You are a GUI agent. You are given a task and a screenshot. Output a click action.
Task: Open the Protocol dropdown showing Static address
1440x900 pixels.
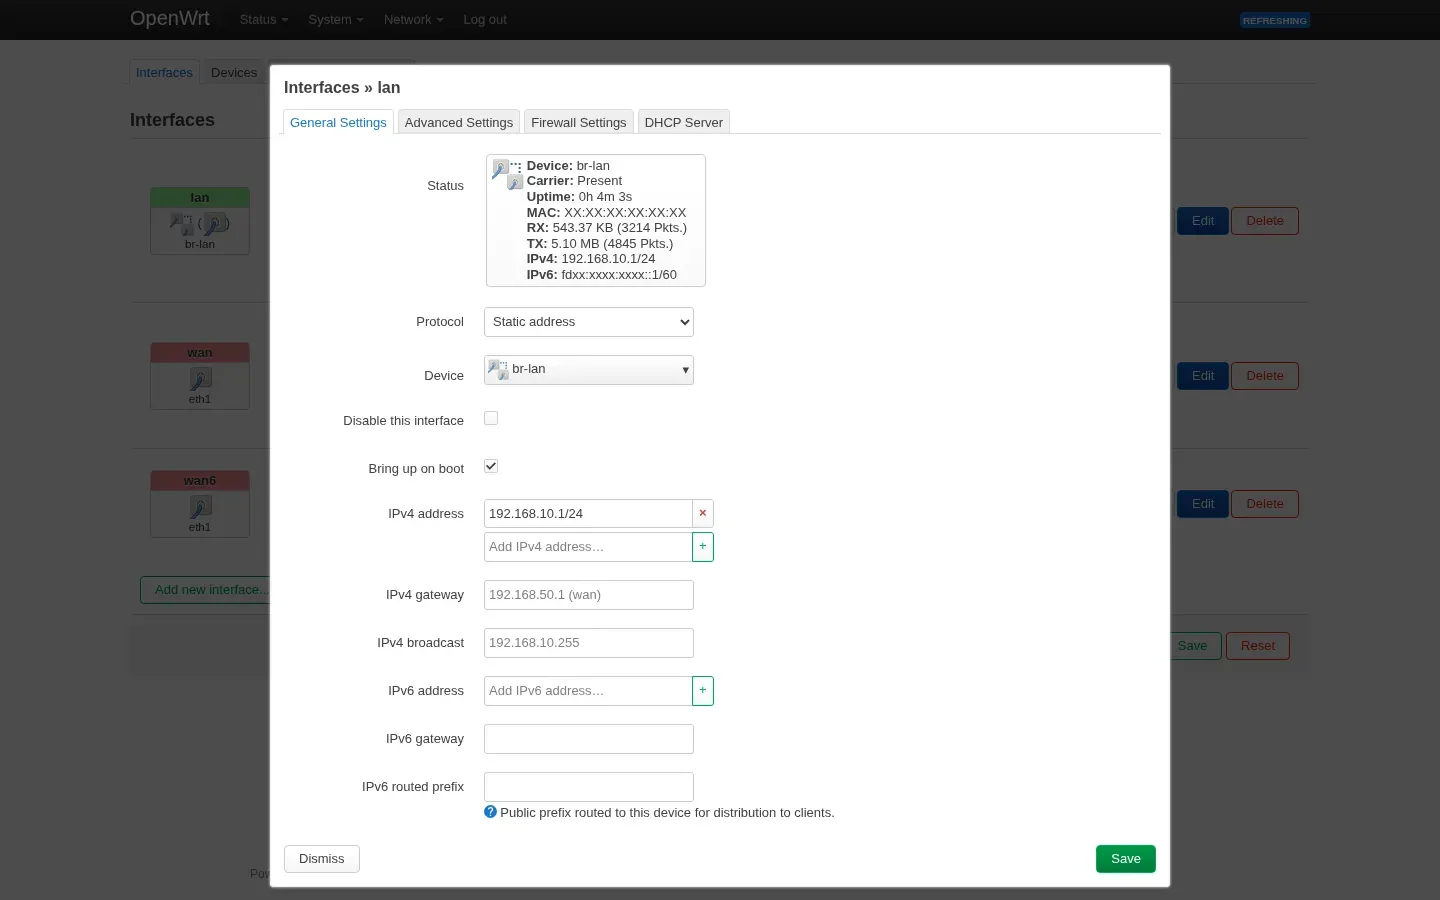(x=589, y=322)
